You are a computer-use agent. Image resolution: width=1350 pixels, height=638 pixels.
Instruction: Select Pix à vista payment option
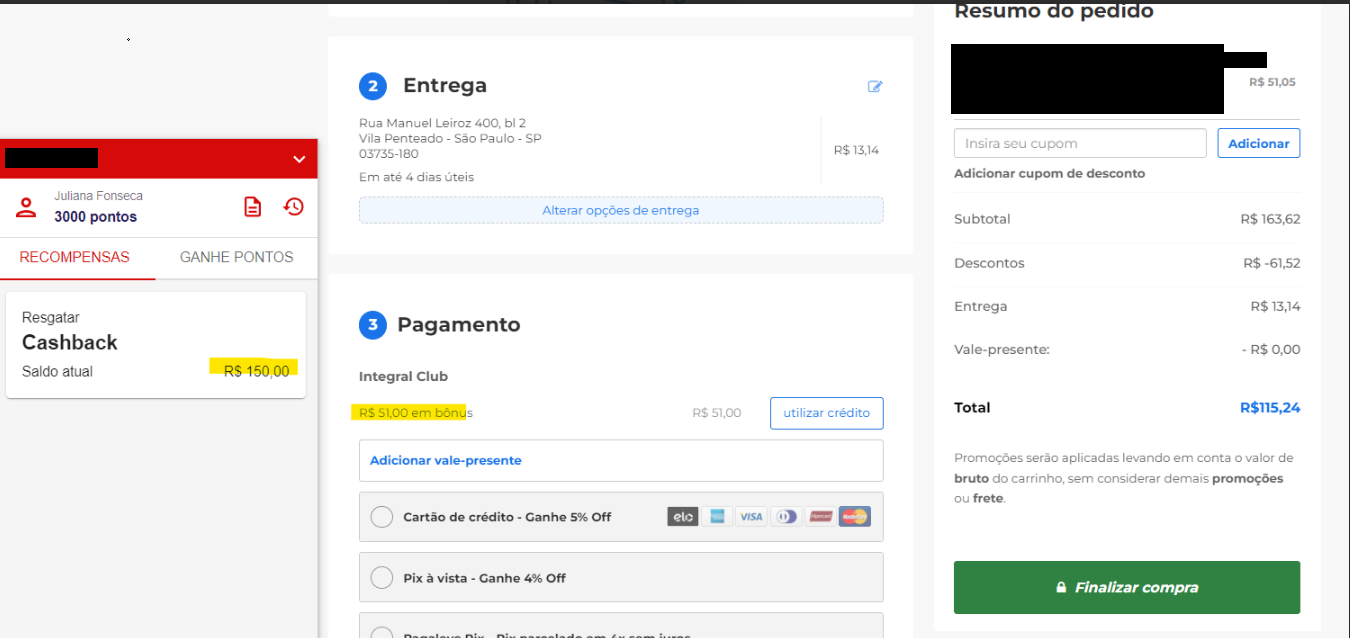[621, 578]
